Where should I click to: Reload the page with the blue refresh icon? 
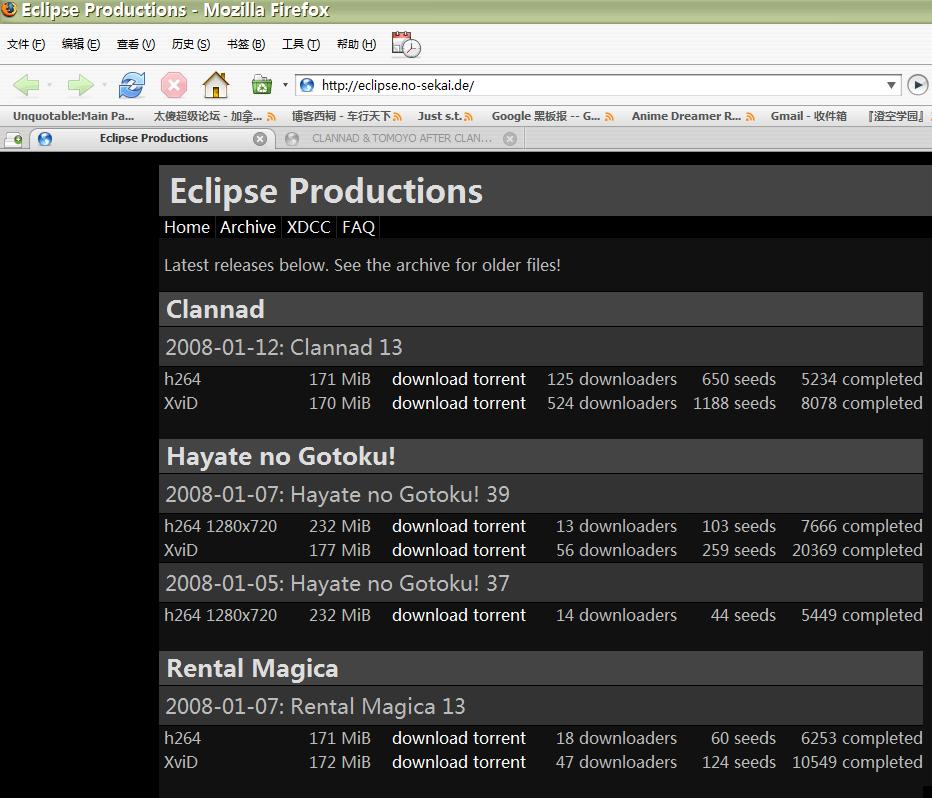131,86
